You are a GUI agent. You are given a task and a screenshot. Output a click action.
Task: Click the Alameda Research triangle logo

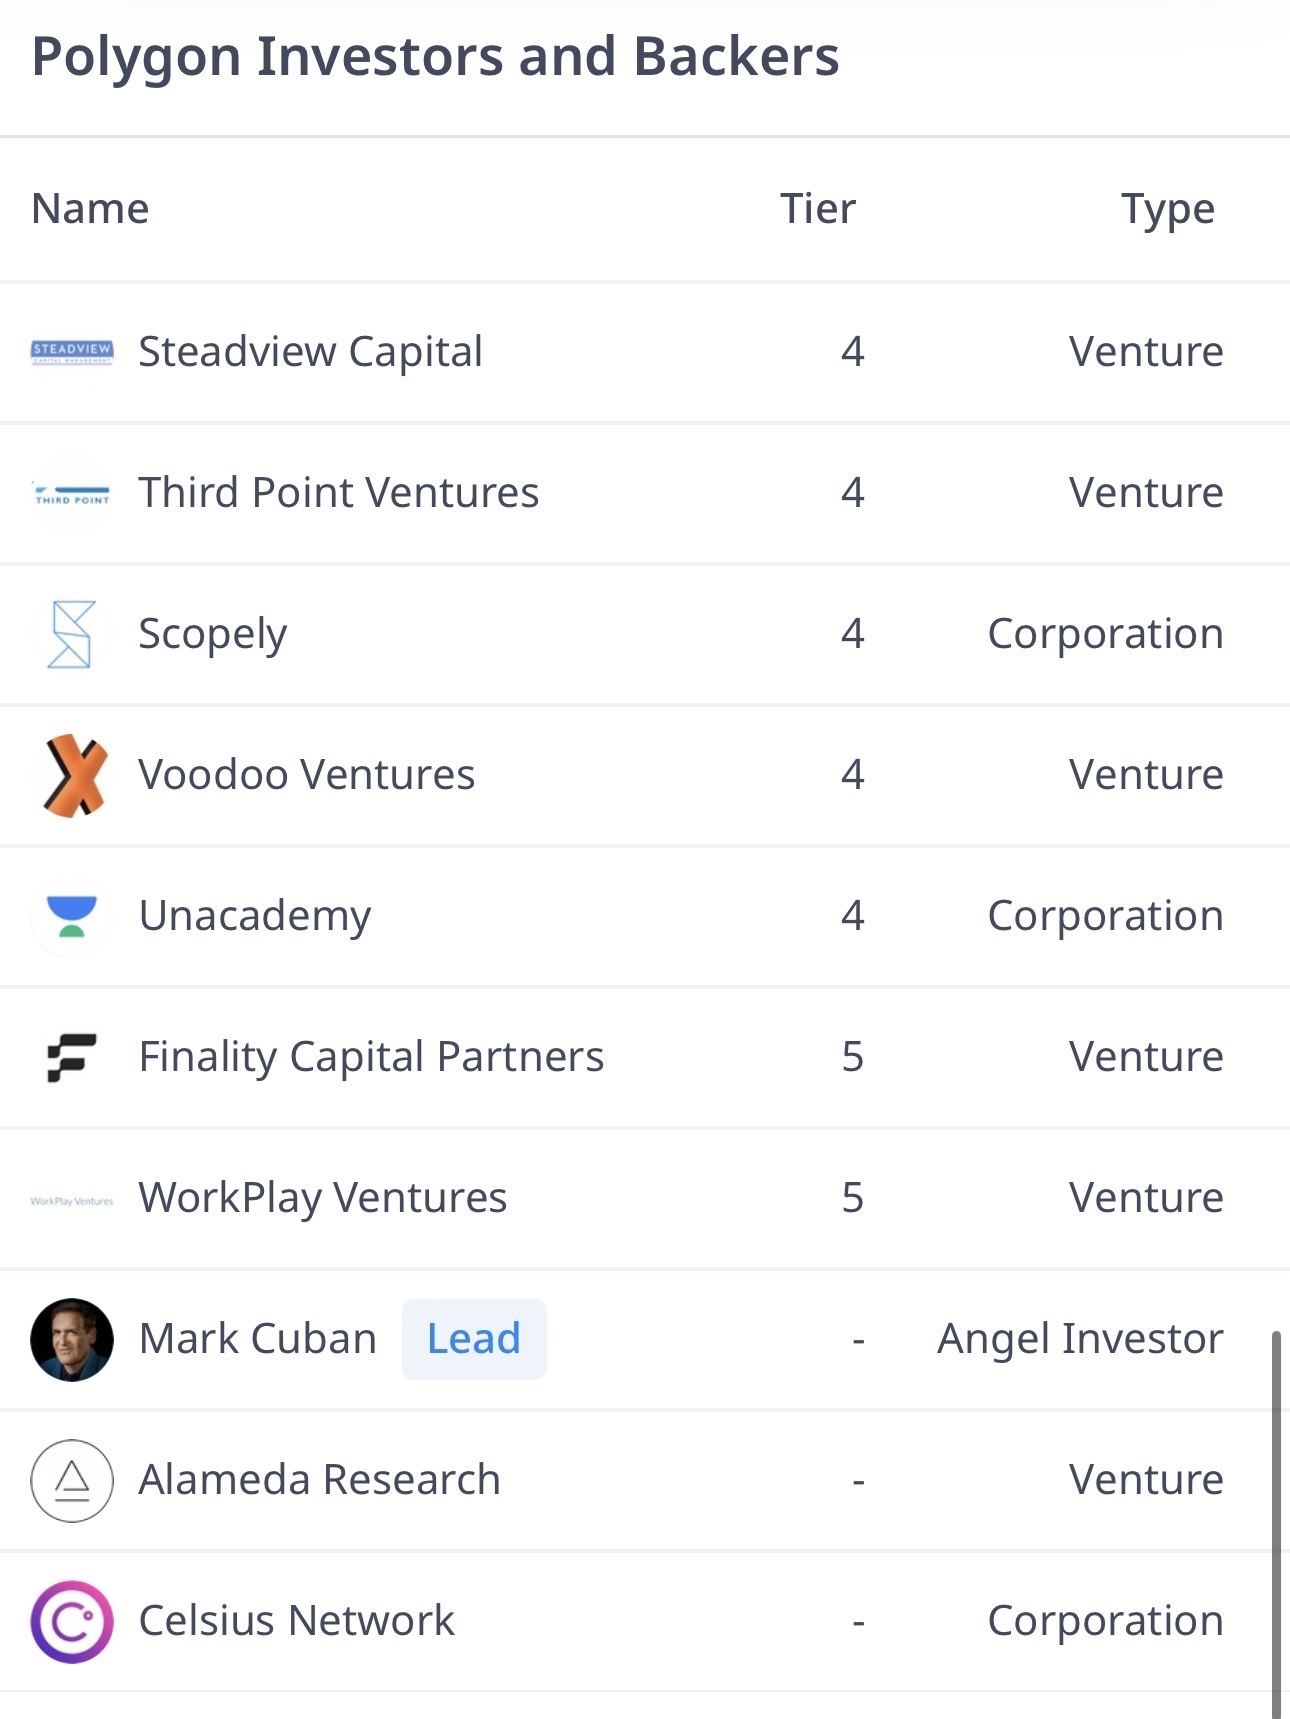click(x=72, y=1480)
